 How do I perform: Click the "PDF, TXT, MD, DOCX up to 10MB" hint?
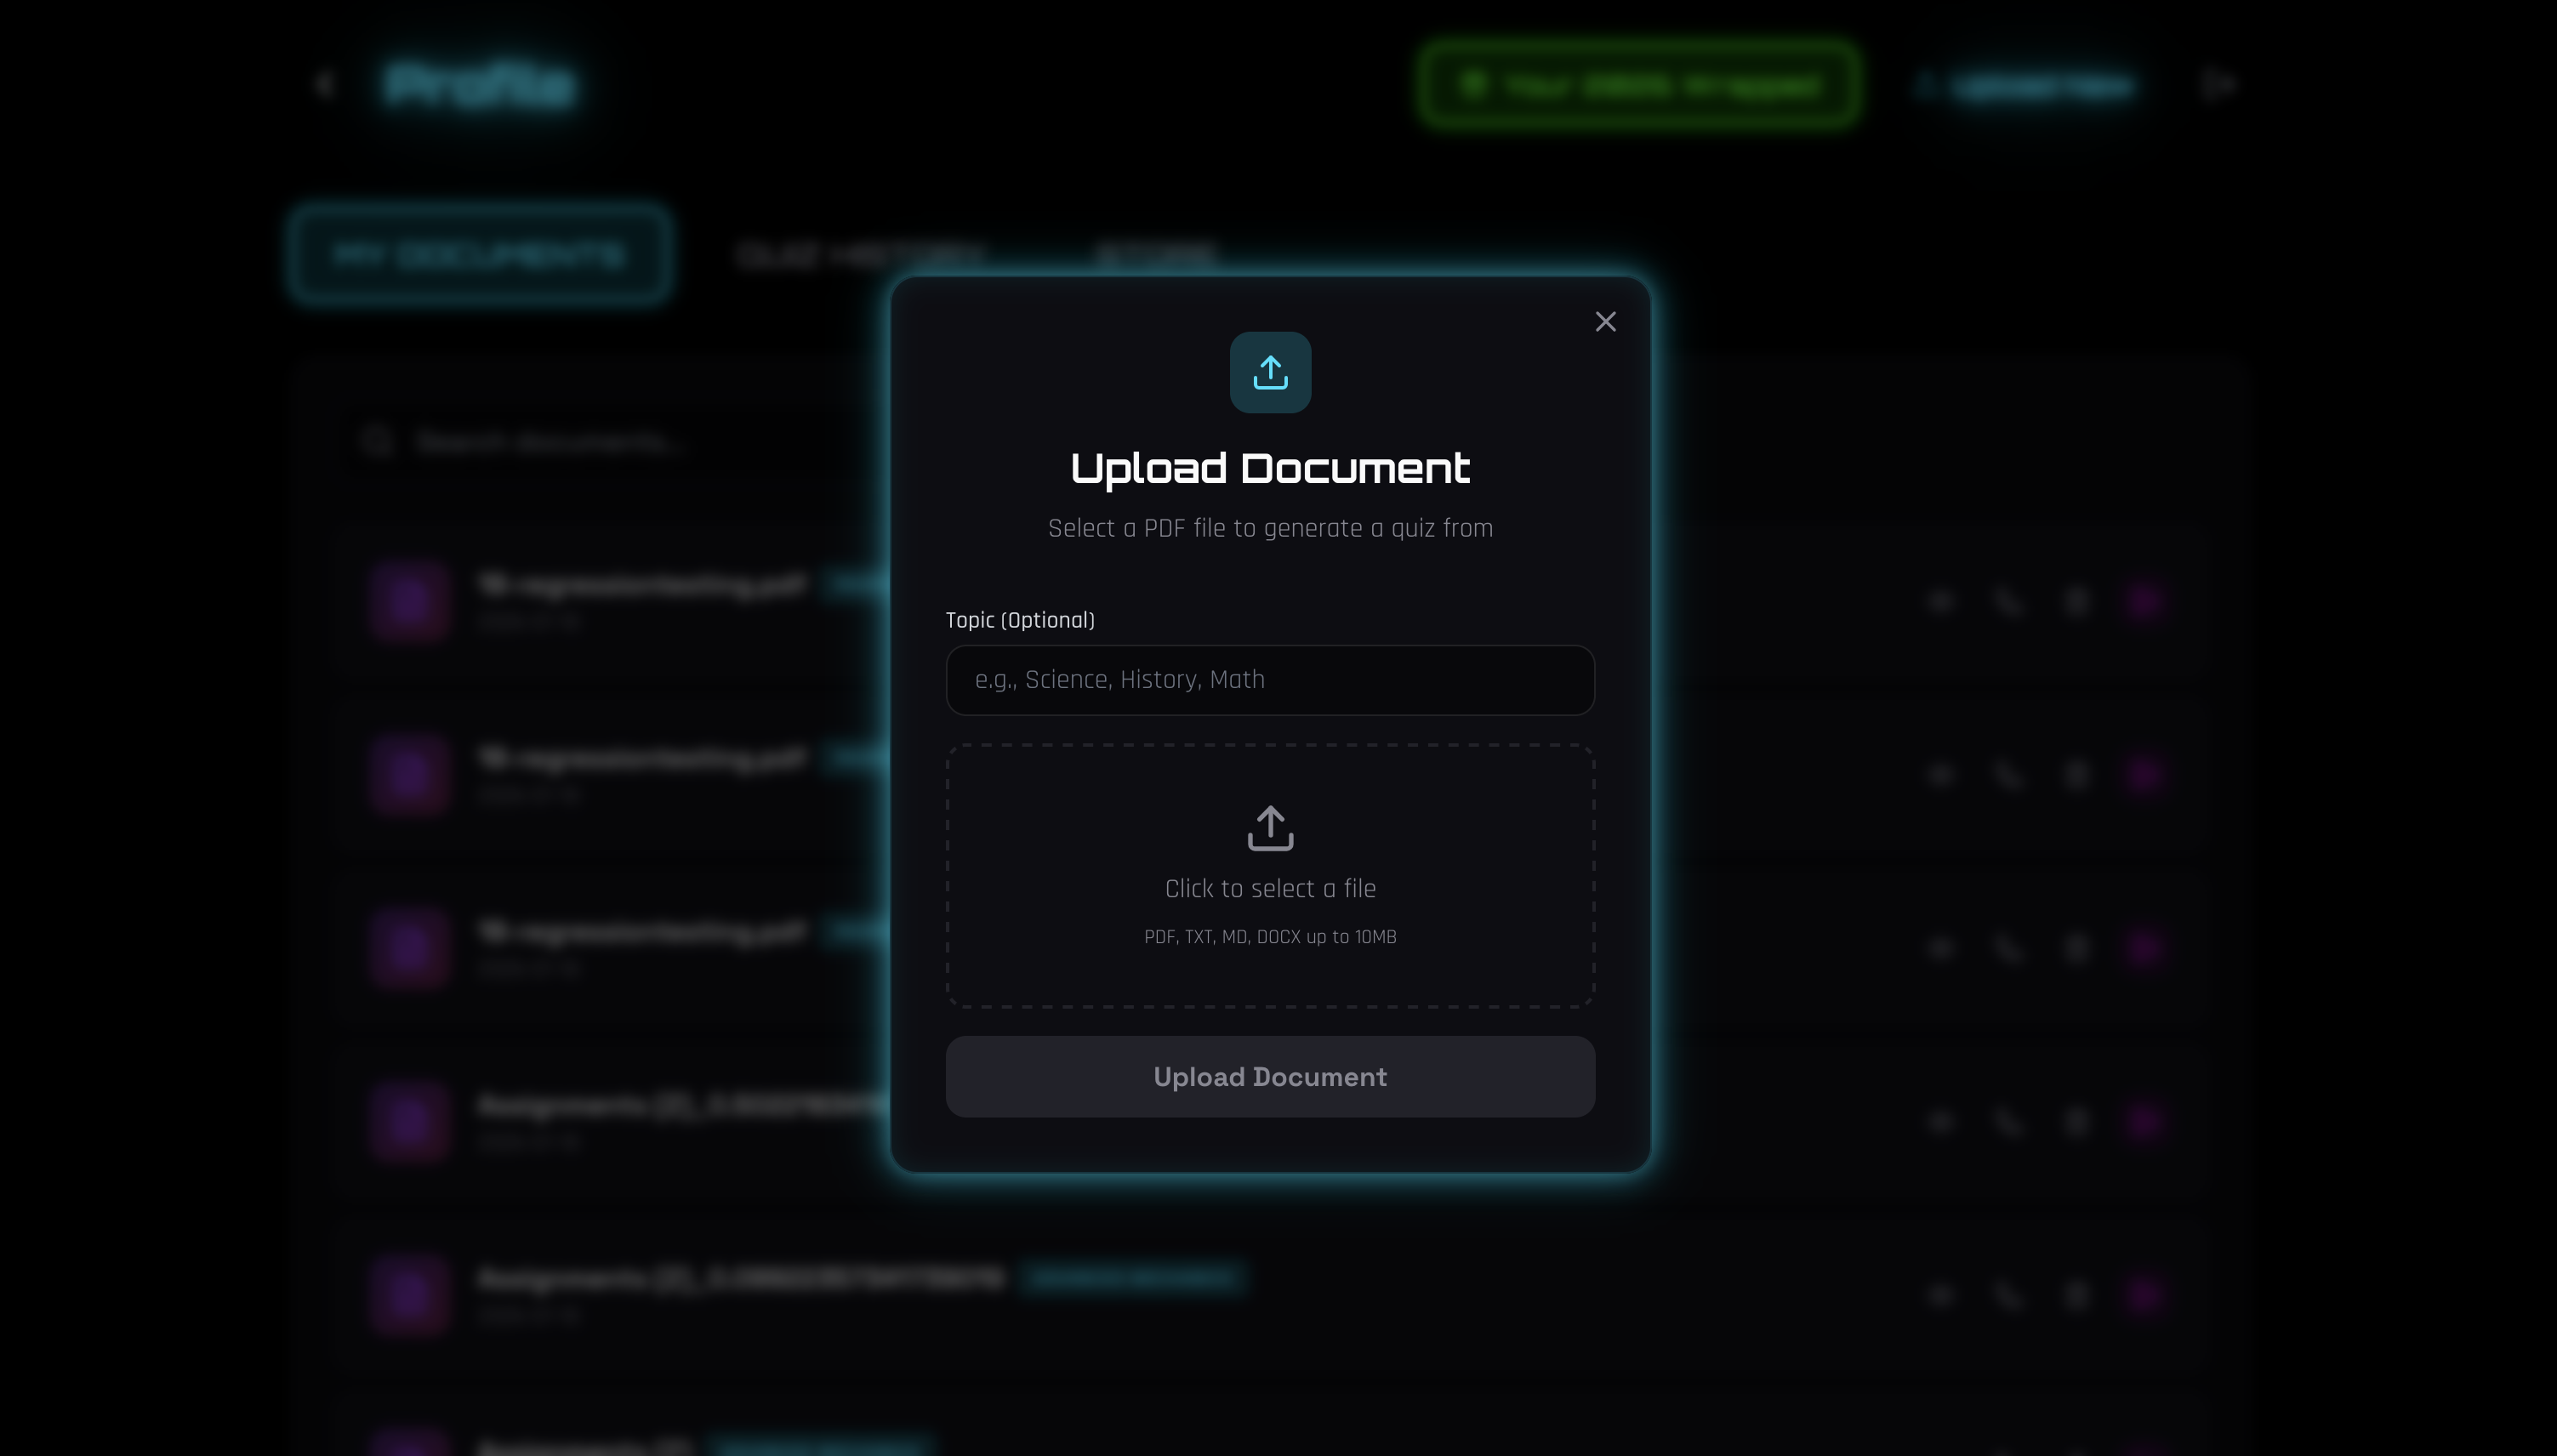[x=1270, y=937]
